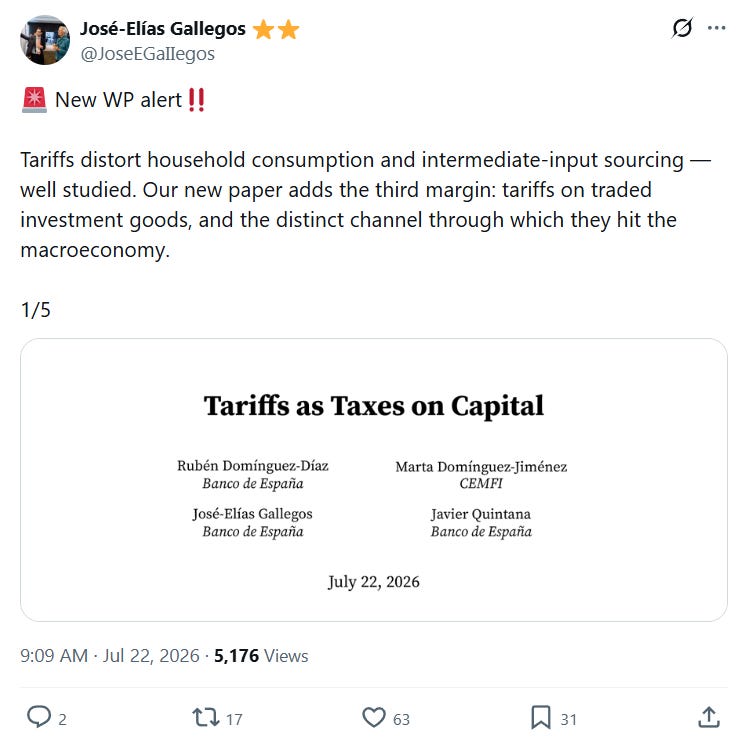The image size is (748, 742).
Task: Repost this tweet using the retweet icon
Action: [206, 717]
